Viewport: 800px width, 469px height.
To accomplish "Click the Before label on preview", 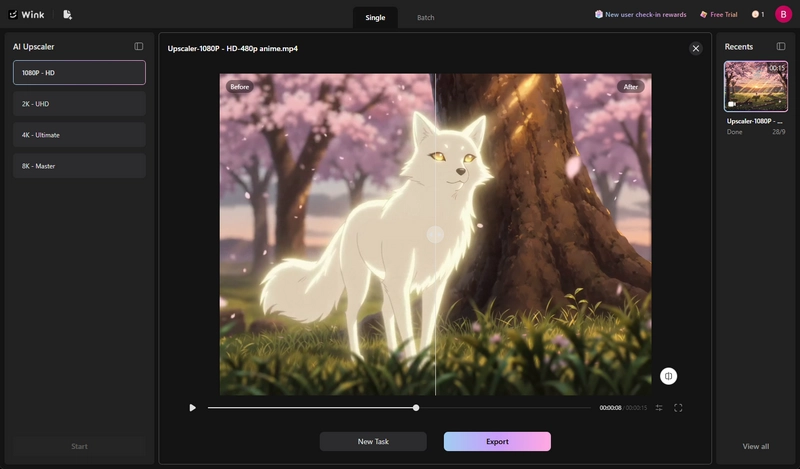I will (x=239, y=87).
